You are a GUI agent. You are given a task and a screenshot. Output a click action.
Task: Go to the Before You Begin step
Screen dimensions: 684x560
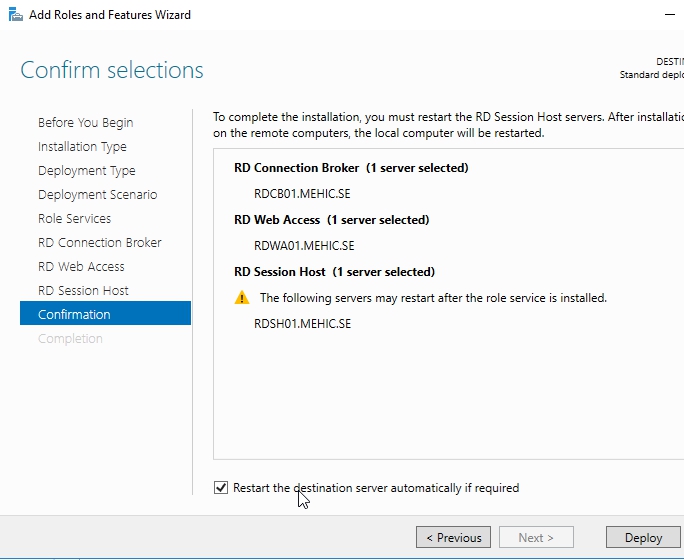[x=85, y=123]
